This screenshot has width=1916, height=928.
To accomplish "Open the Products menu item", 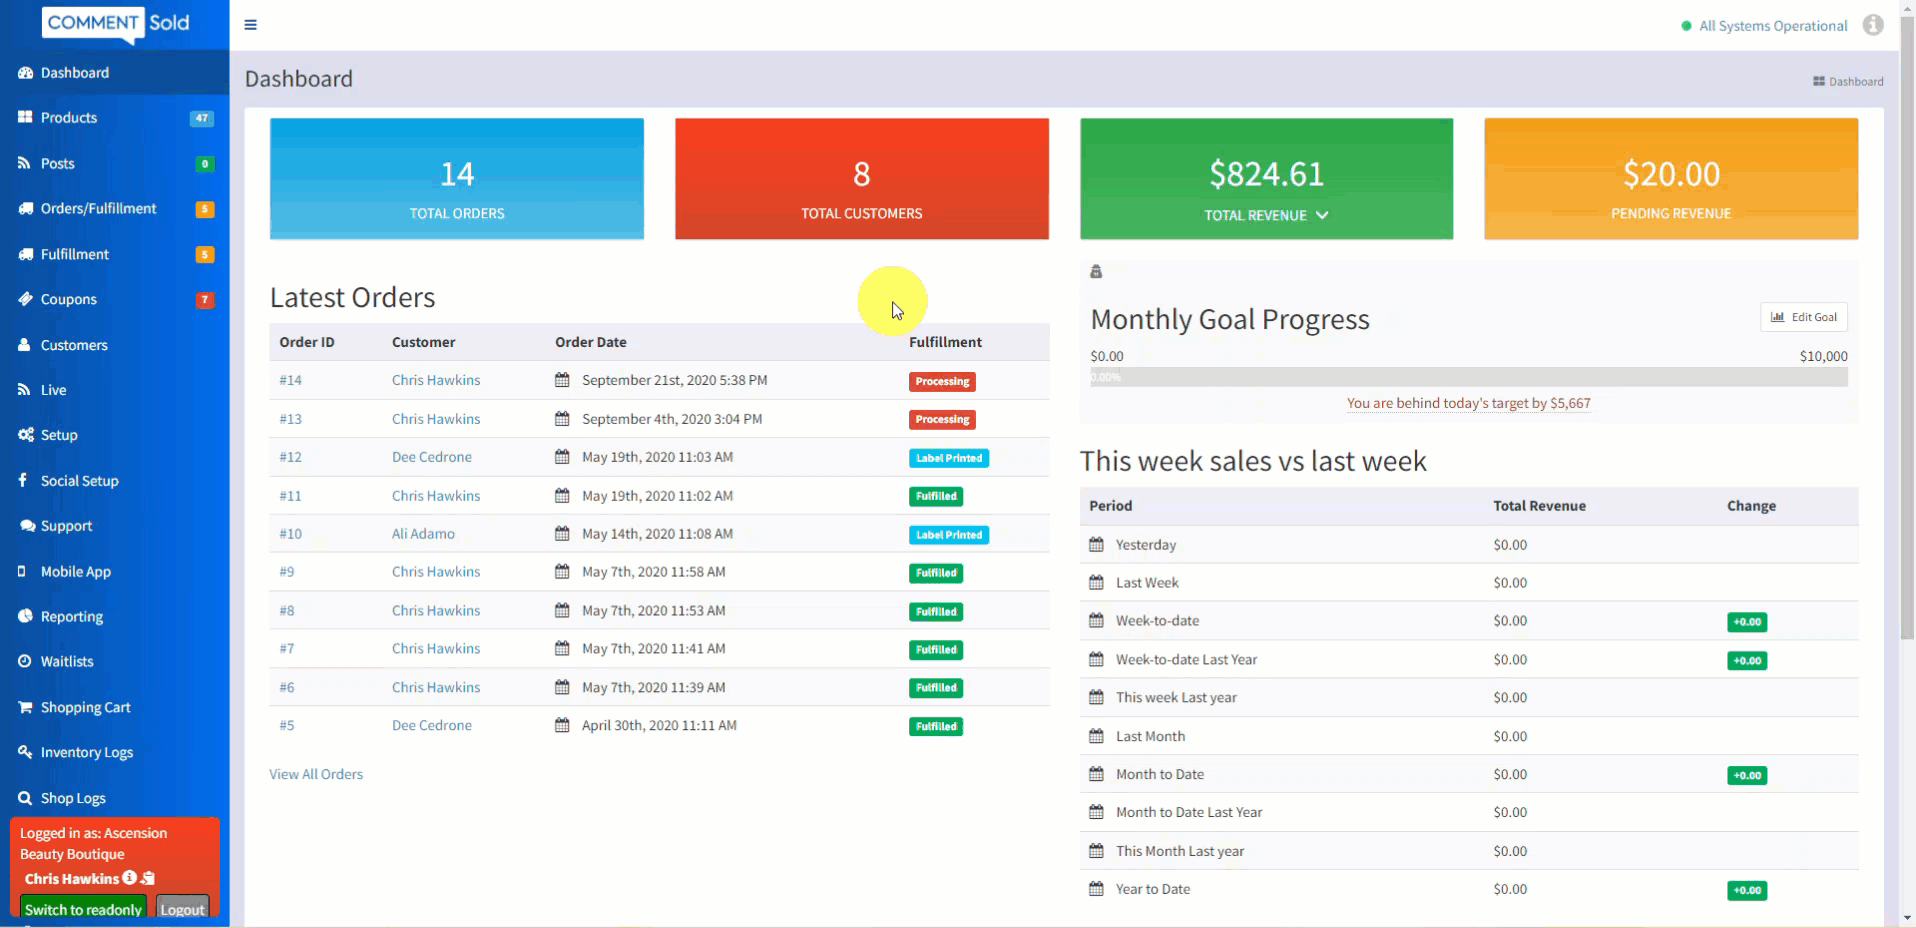I will pos(69,118).
